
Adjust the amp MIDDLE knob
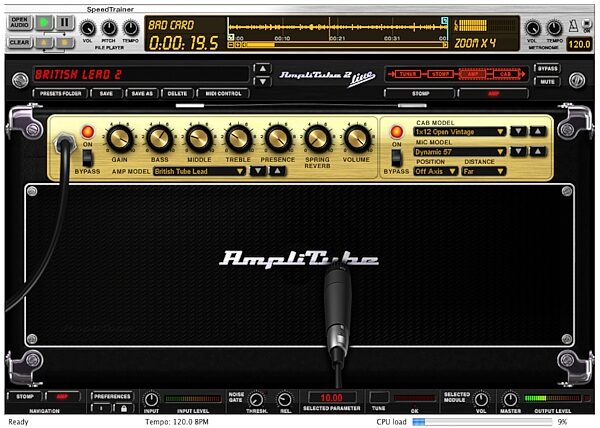(199, 138)
